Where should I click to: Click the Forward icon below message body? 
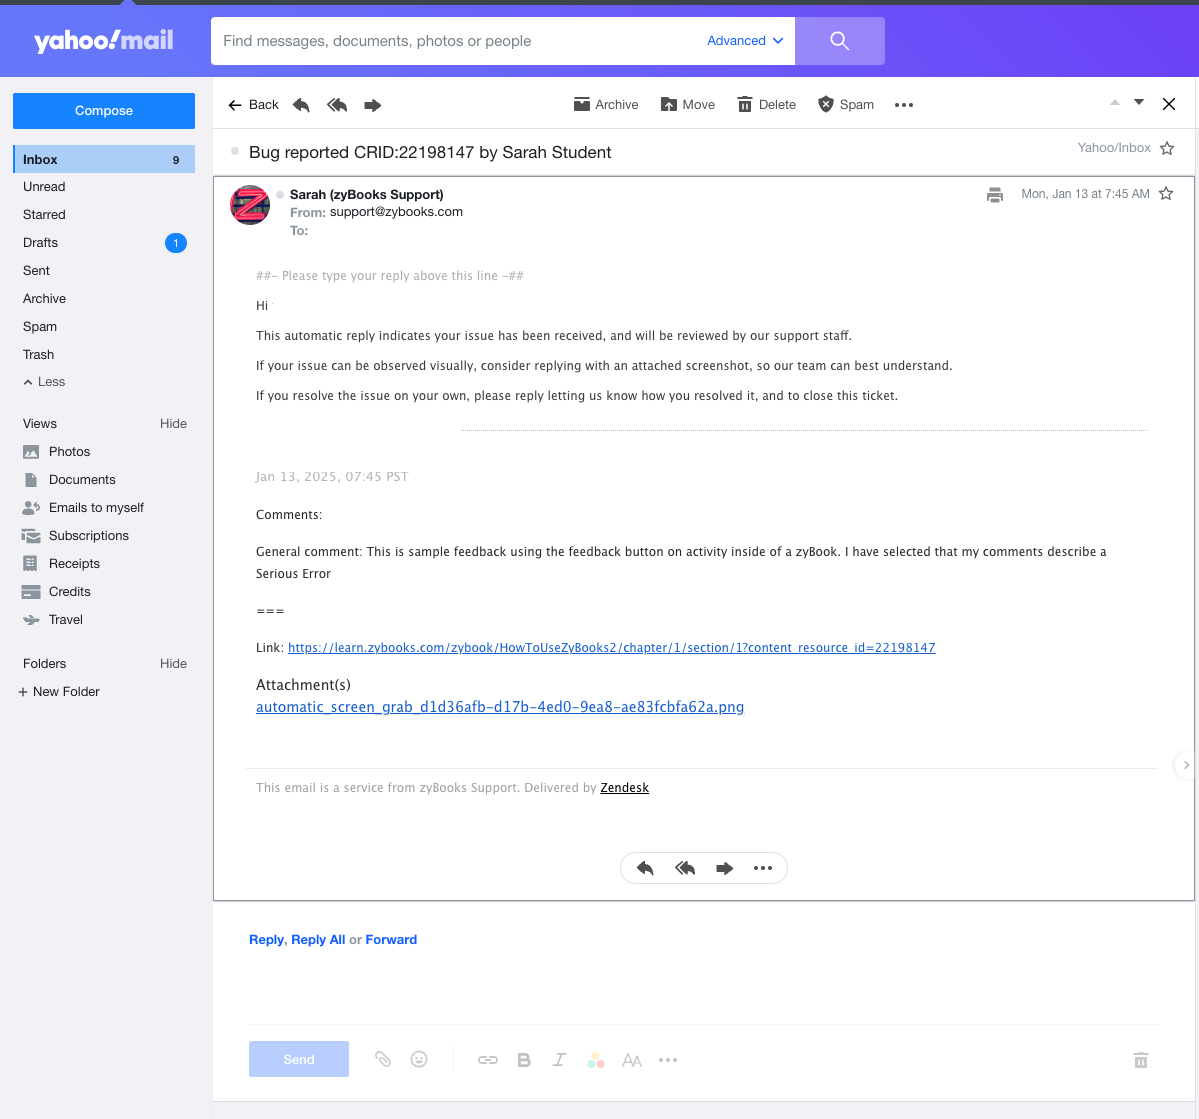(724, 868)
